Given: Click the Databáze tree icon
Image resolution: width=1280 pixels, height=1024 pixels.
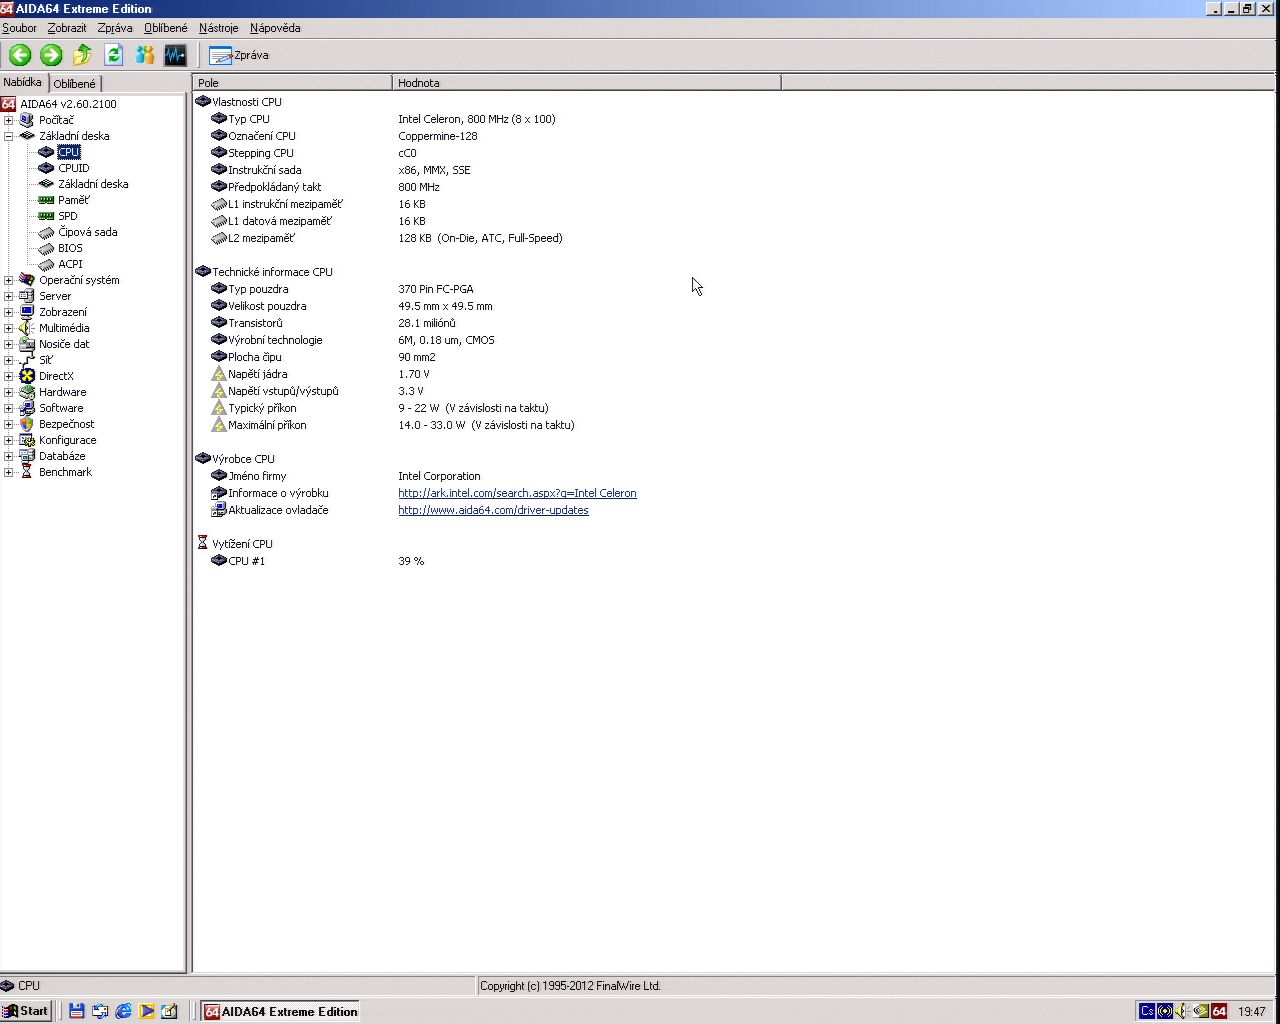Looking at the screenshot, I should click(x=27, y=456).
